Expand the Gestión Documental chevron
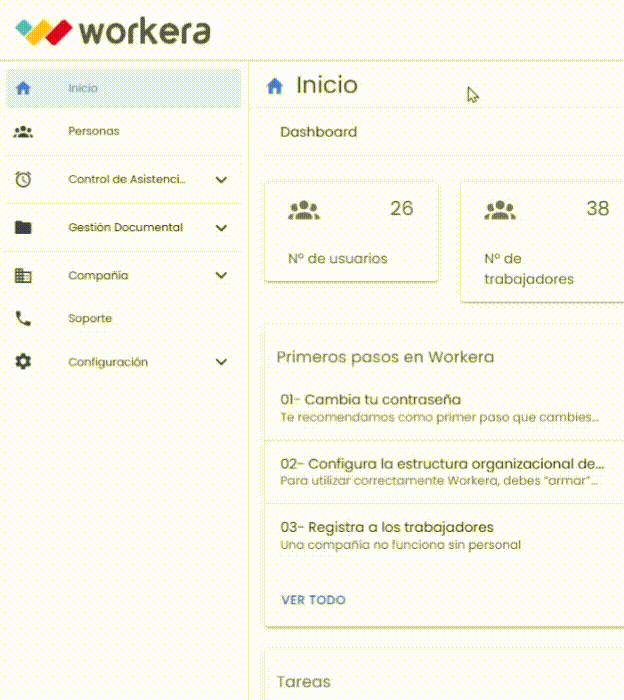The width and height of the screenshot is (624, 700). pyautogui.click(x=221, y=228)
